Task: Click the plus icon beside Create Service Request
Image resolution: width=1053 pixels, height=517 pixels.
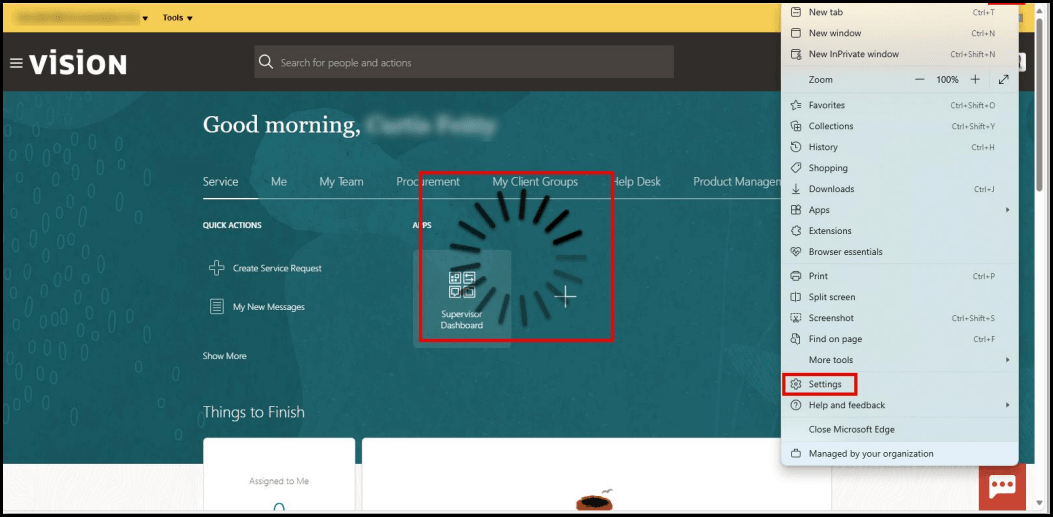Action: click(x=216, y=268)
